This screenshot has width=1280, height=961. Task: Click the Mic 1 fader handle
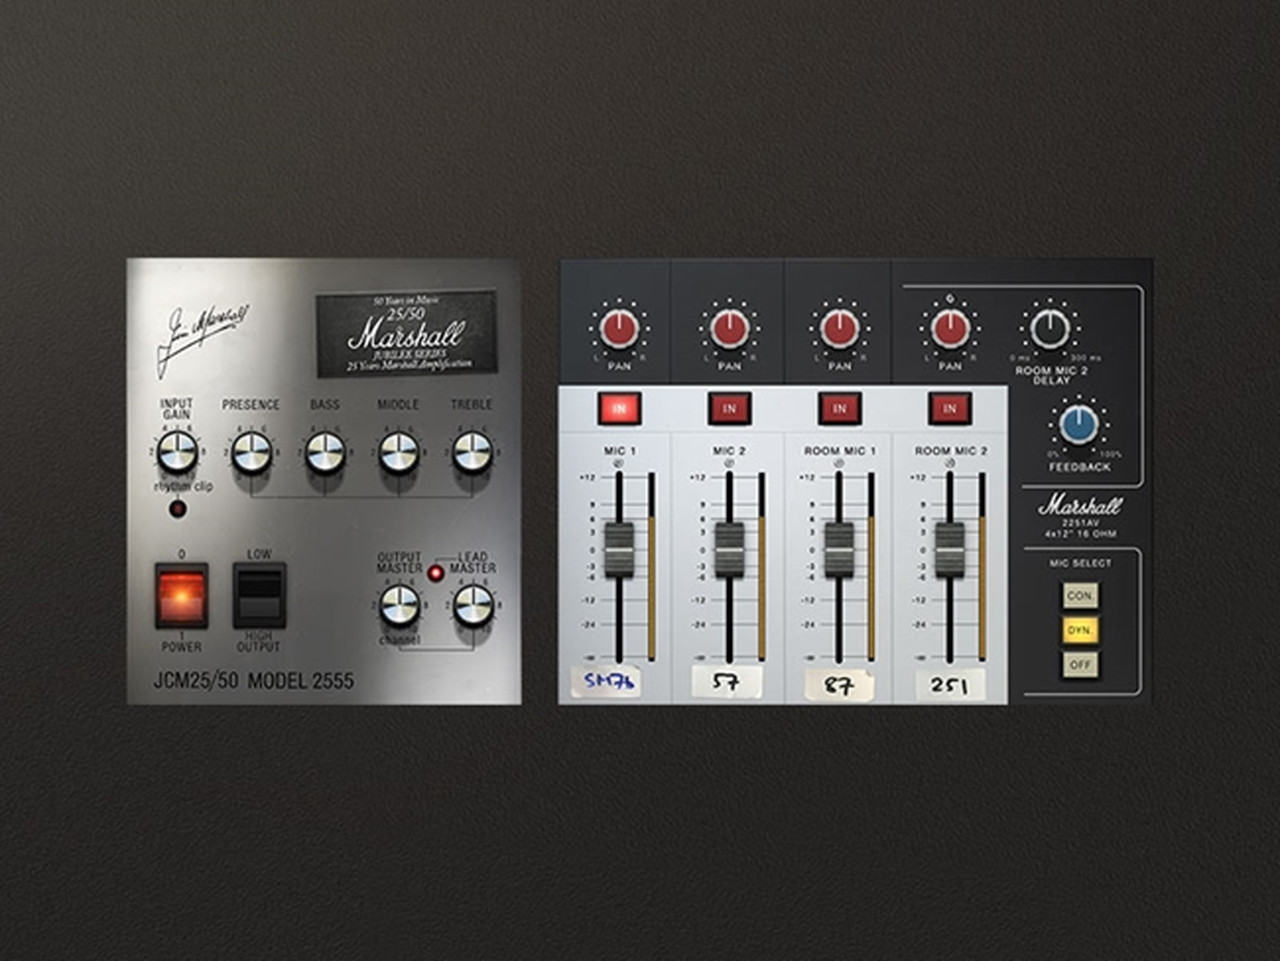(x=619, y=549)
